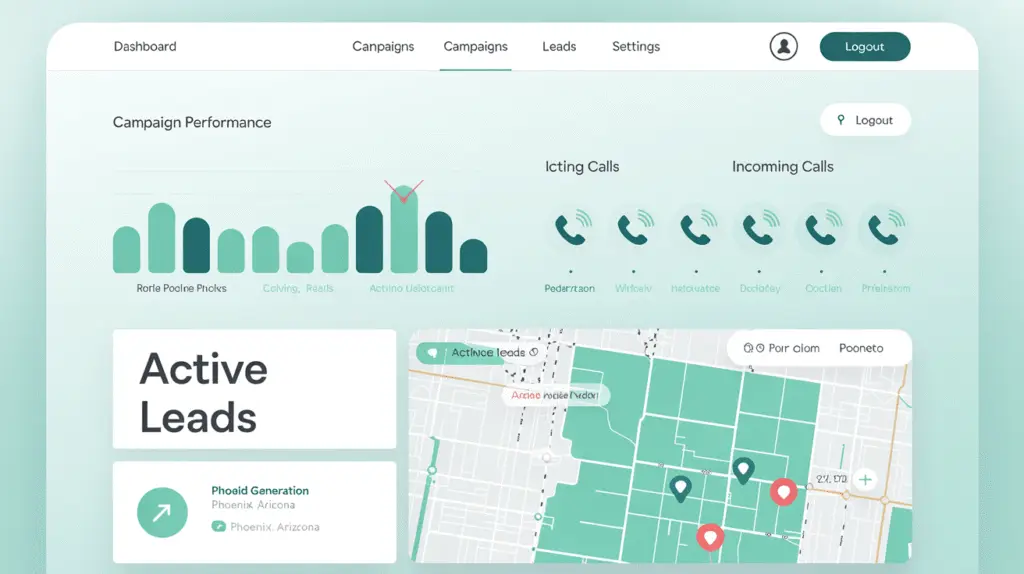Viewport: 1024px width, 574px height.
Task: Click the Icting Calls heading
Action: coord(582,167)
